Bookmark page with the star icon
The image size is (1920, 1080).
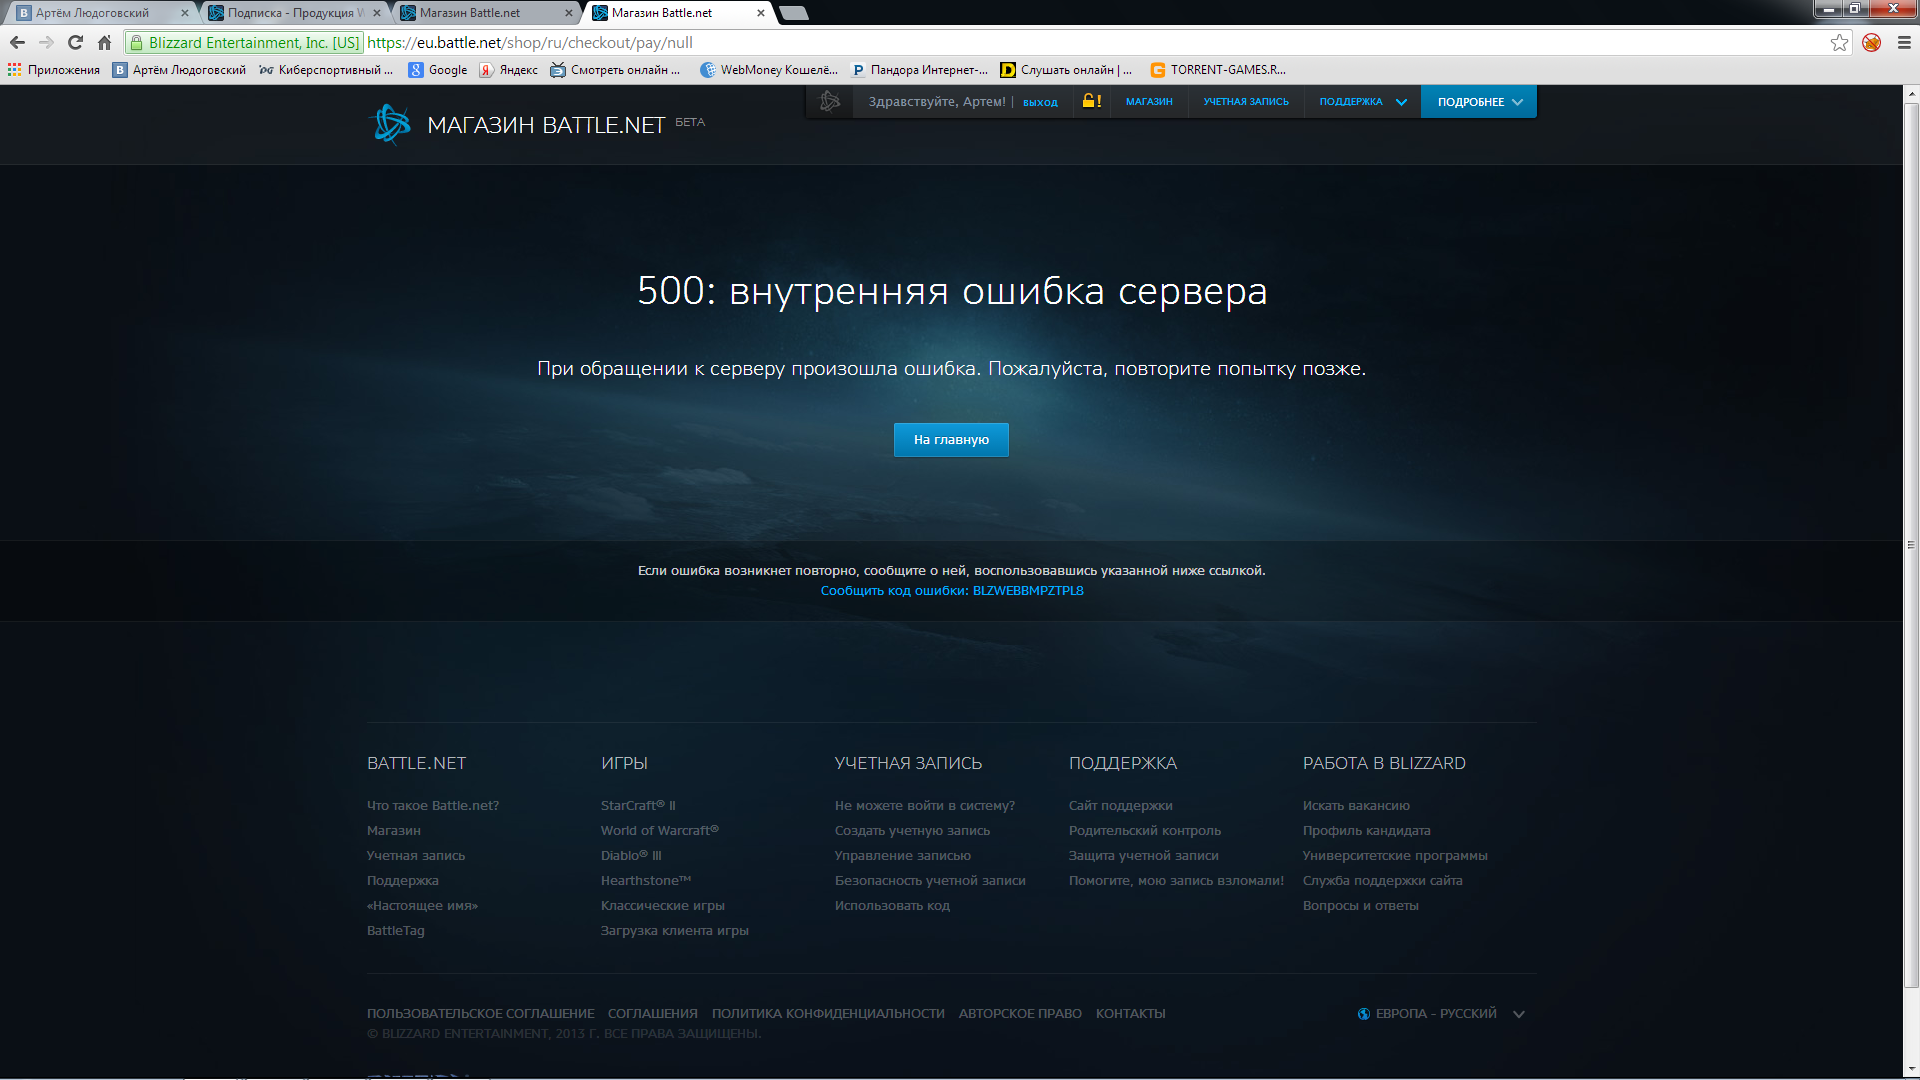click(x=1839, y=43)
